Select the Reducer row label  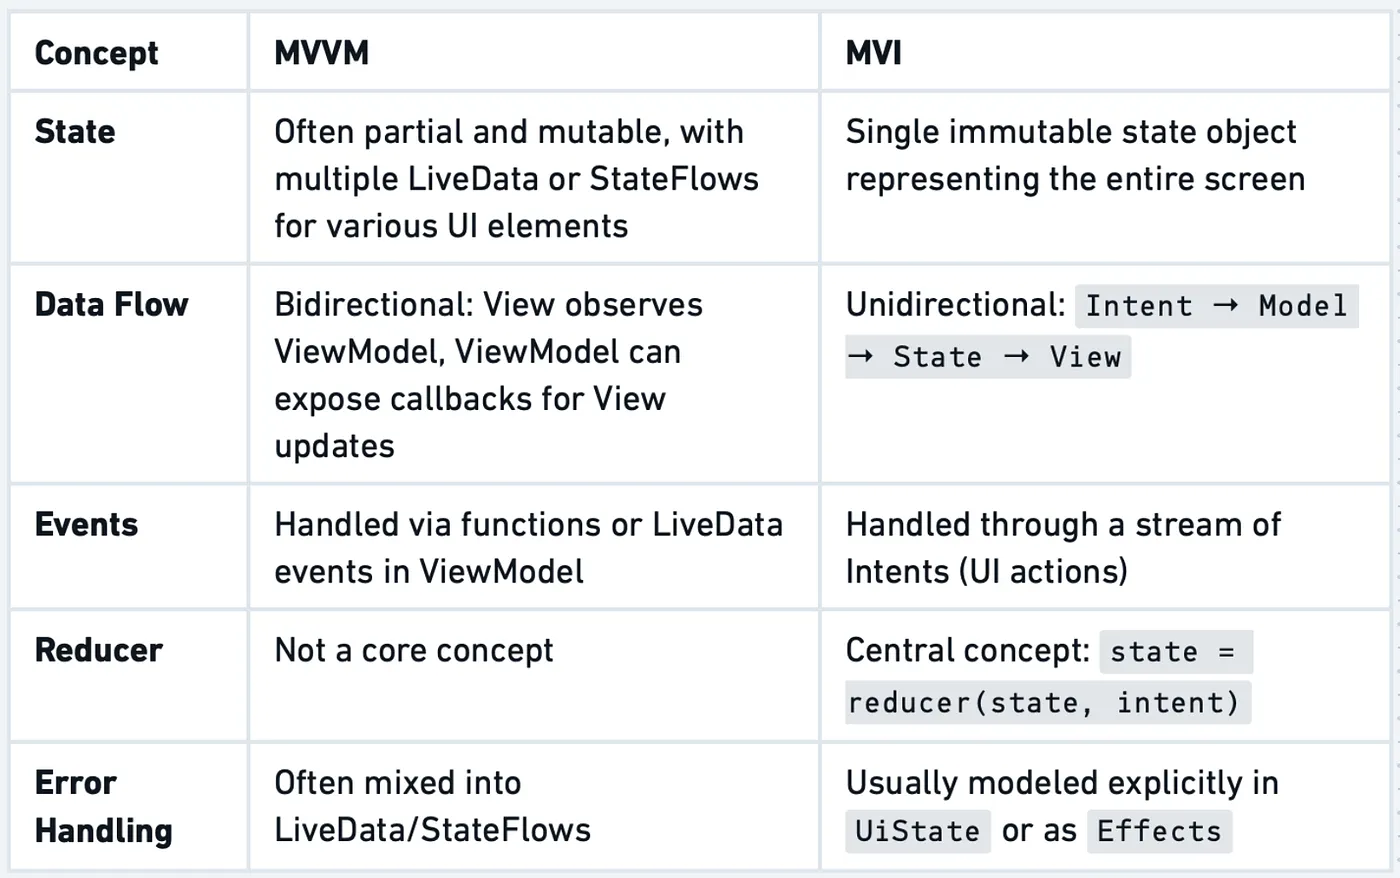click(x=98, y=650)
